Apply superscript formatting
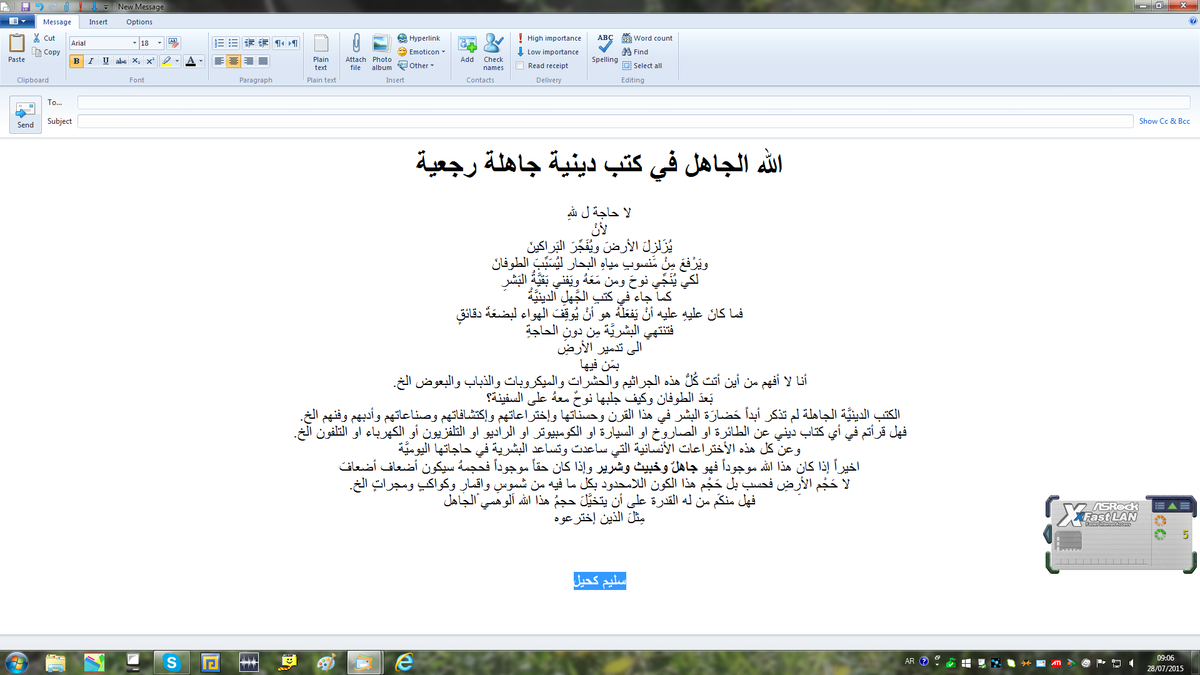The height and width of the screenshot is (675, 1200). tap(150, 61)
